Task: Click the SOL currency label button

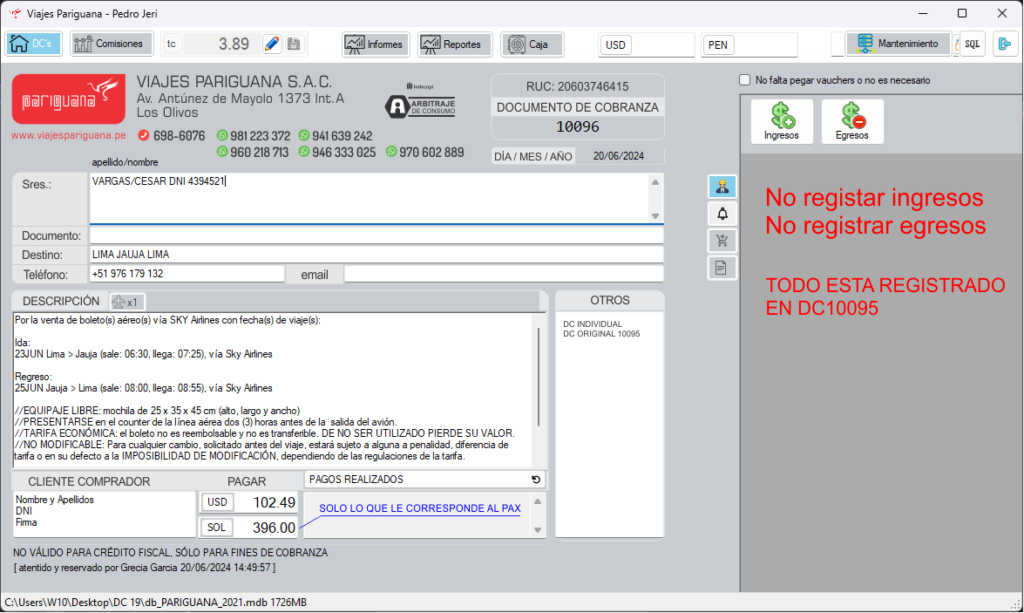Action: (x=217, y=527)
